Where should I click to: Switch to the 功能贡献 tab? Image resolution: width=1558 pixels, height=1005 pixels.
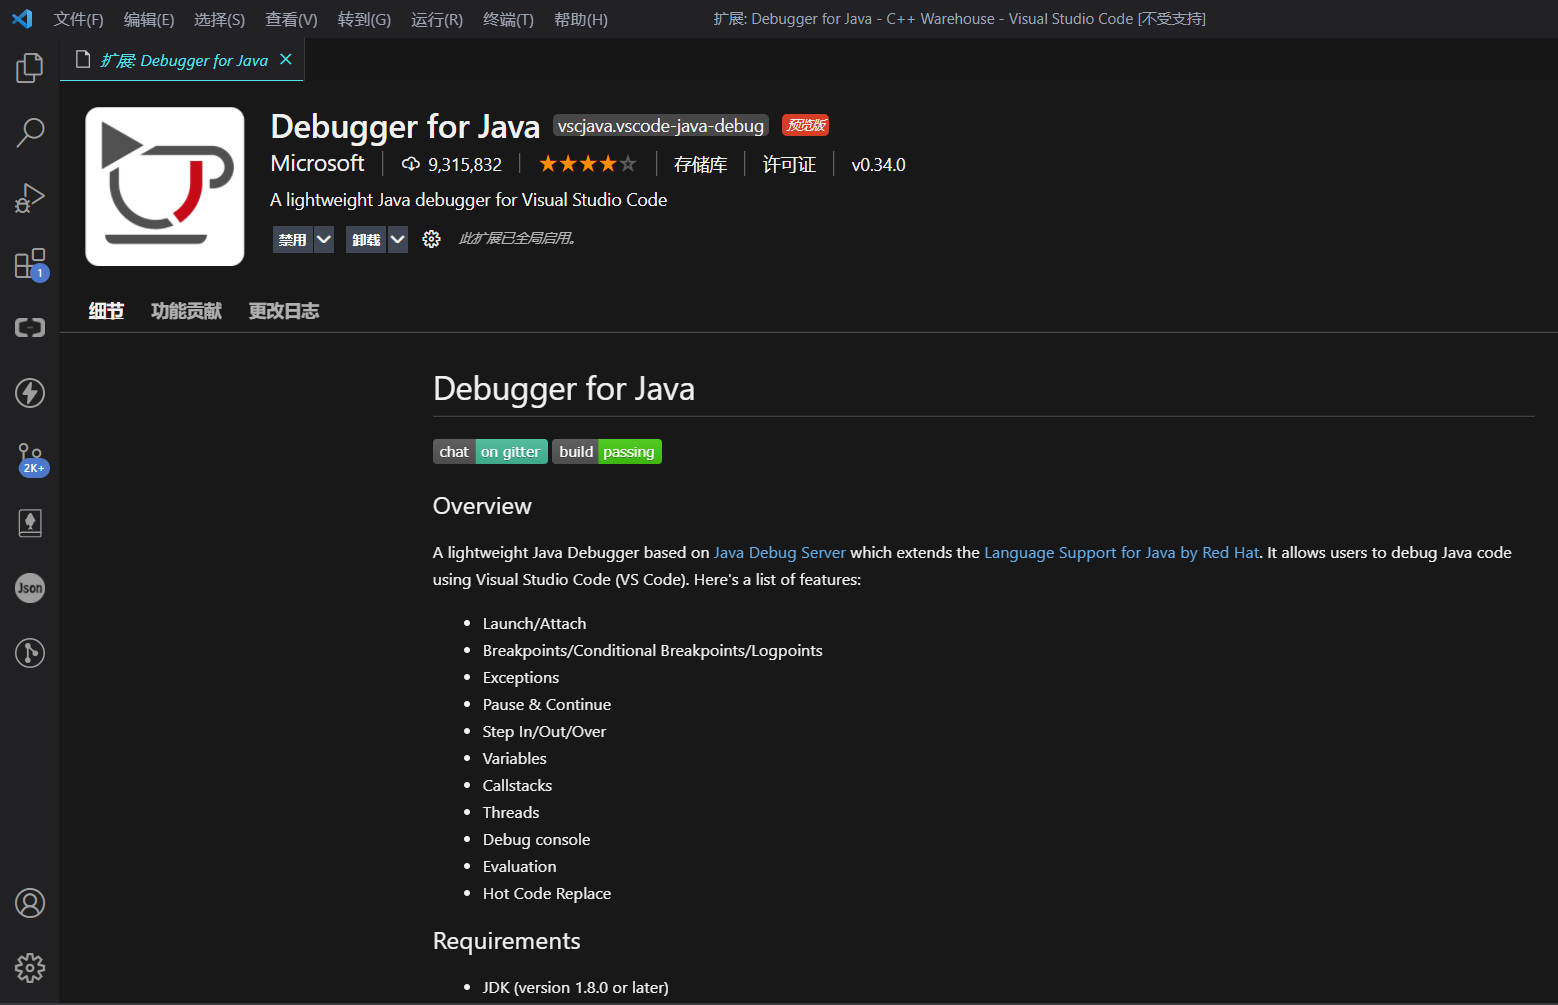click(186, 311)
